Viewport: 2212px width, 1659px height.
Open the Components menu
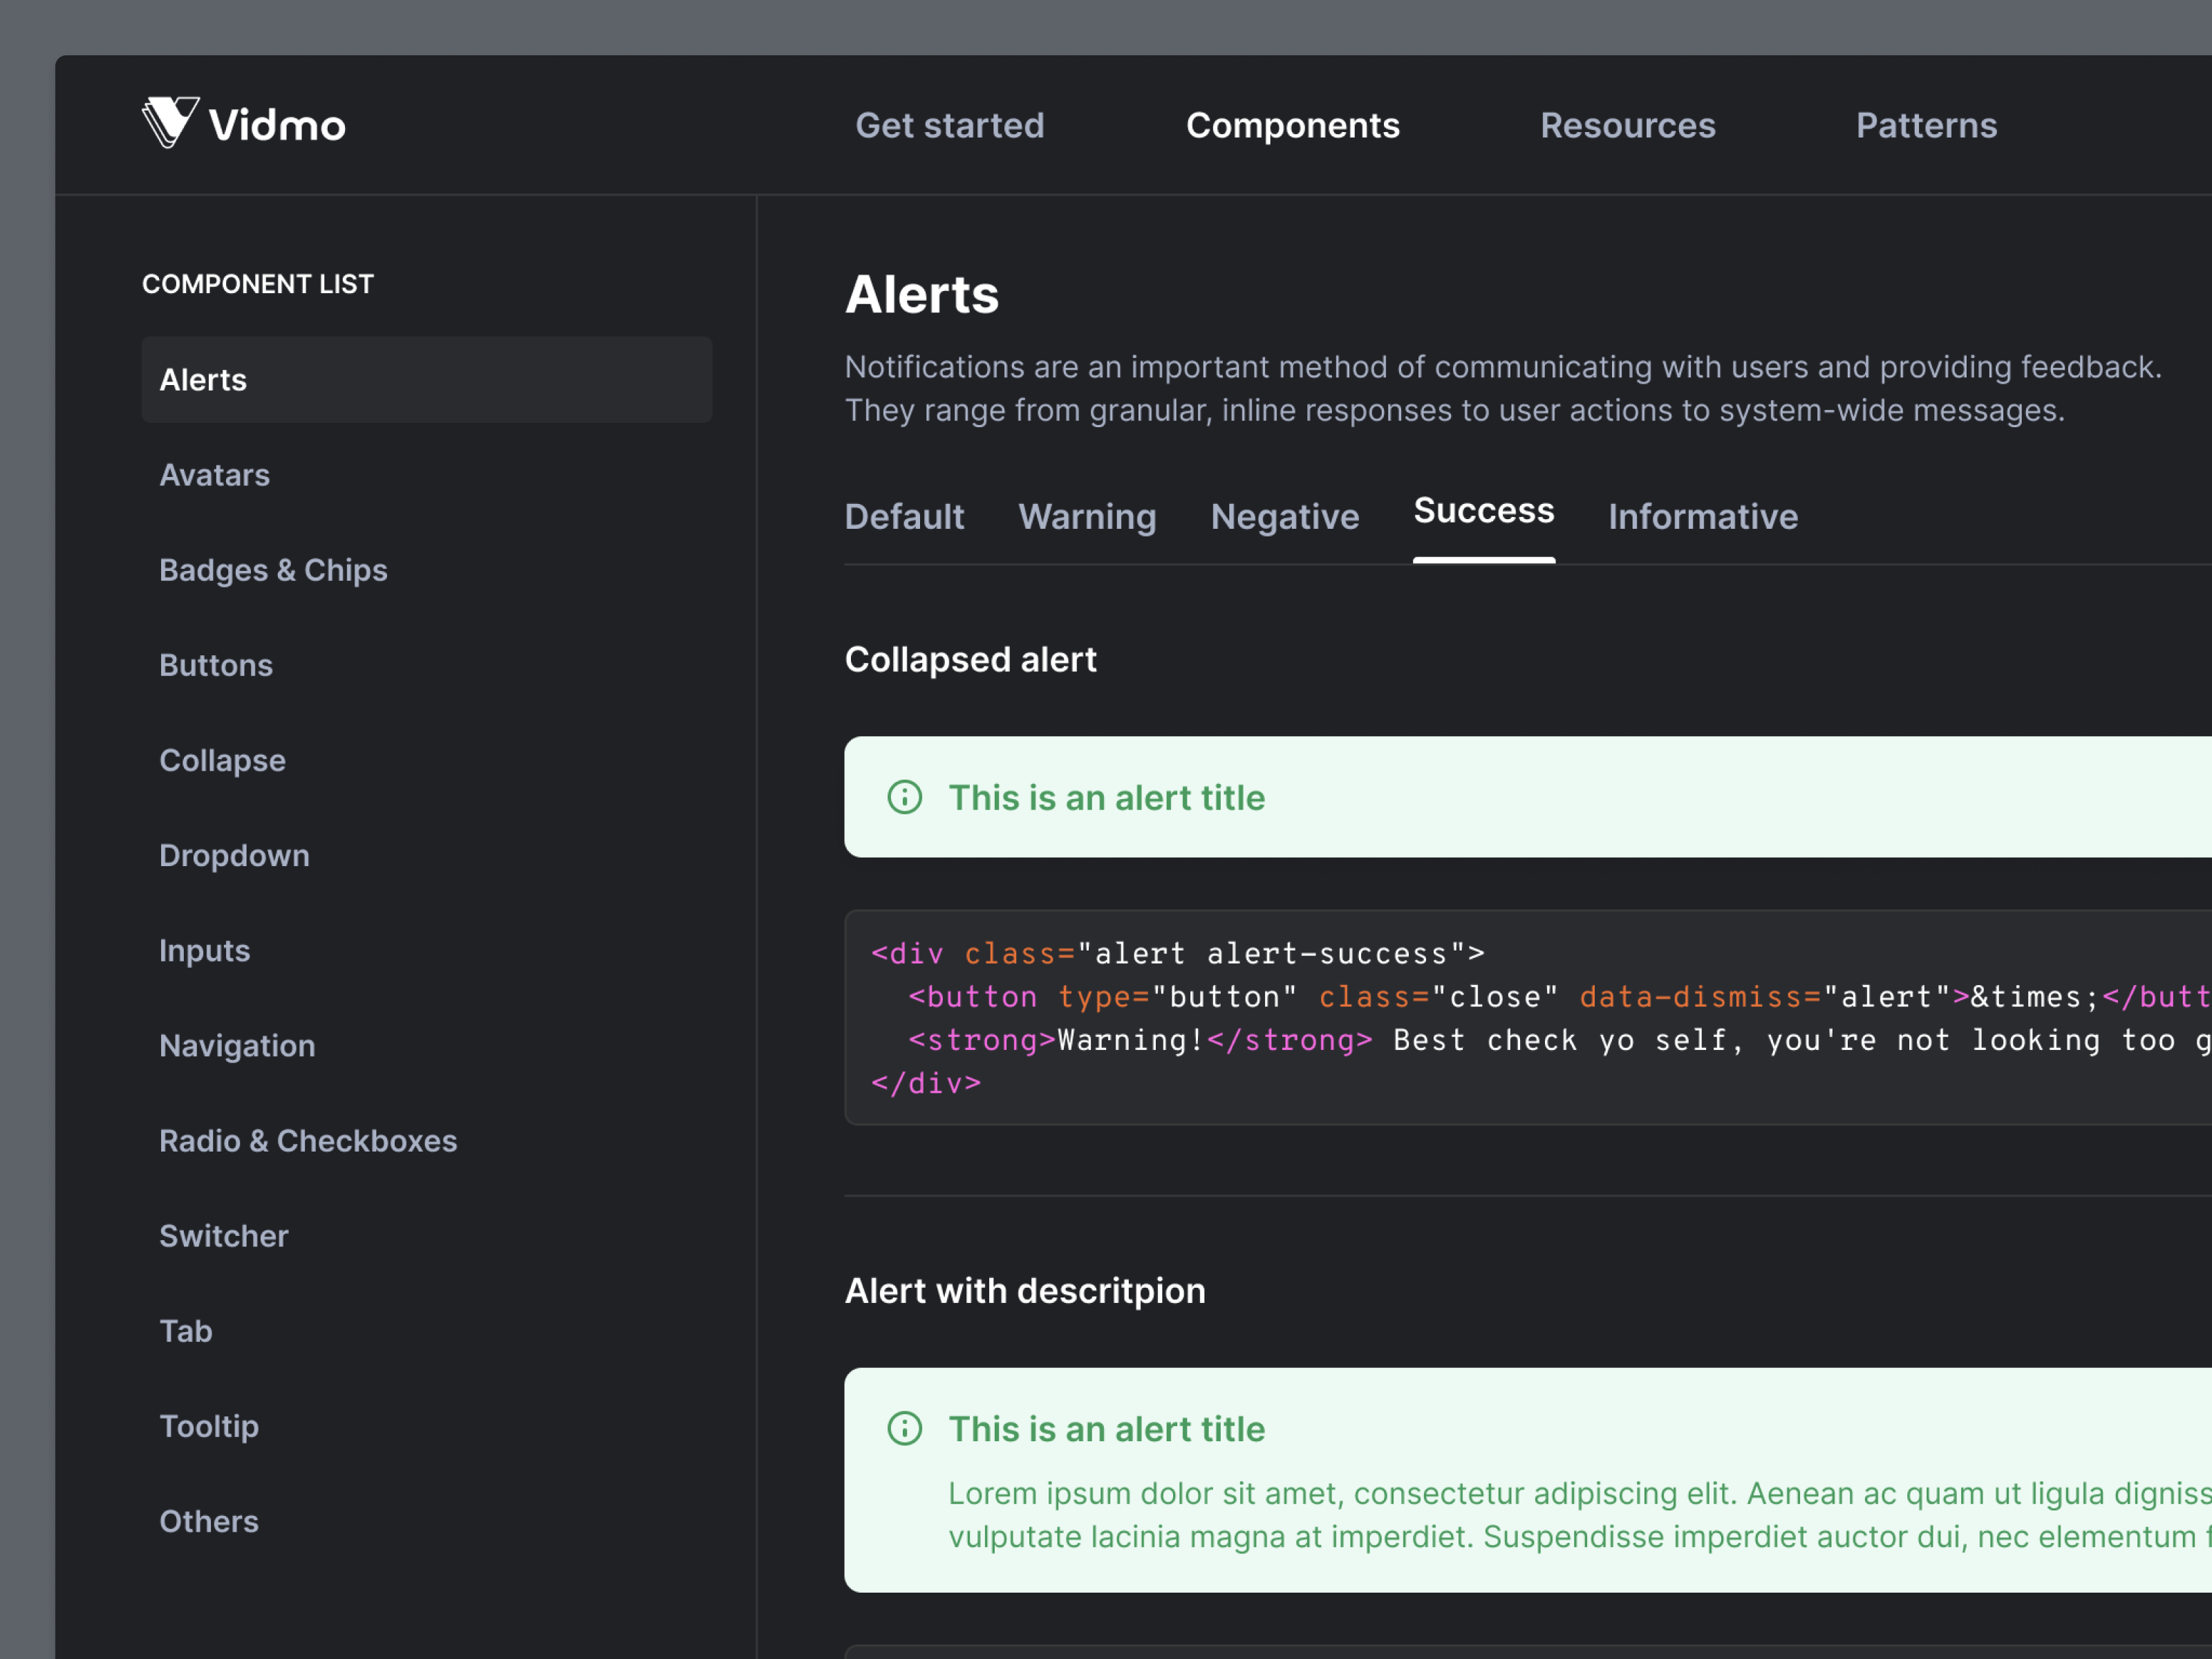pos(1292,125)
